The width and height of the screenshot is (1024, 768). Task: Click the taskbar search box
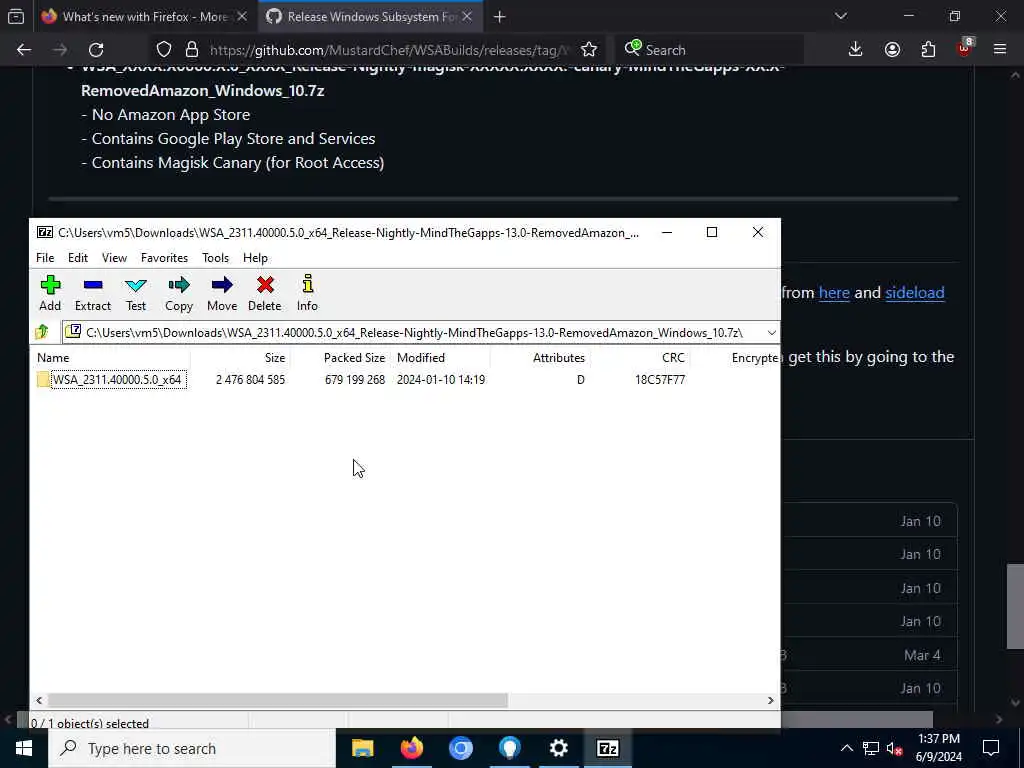[x=192, y=748]
